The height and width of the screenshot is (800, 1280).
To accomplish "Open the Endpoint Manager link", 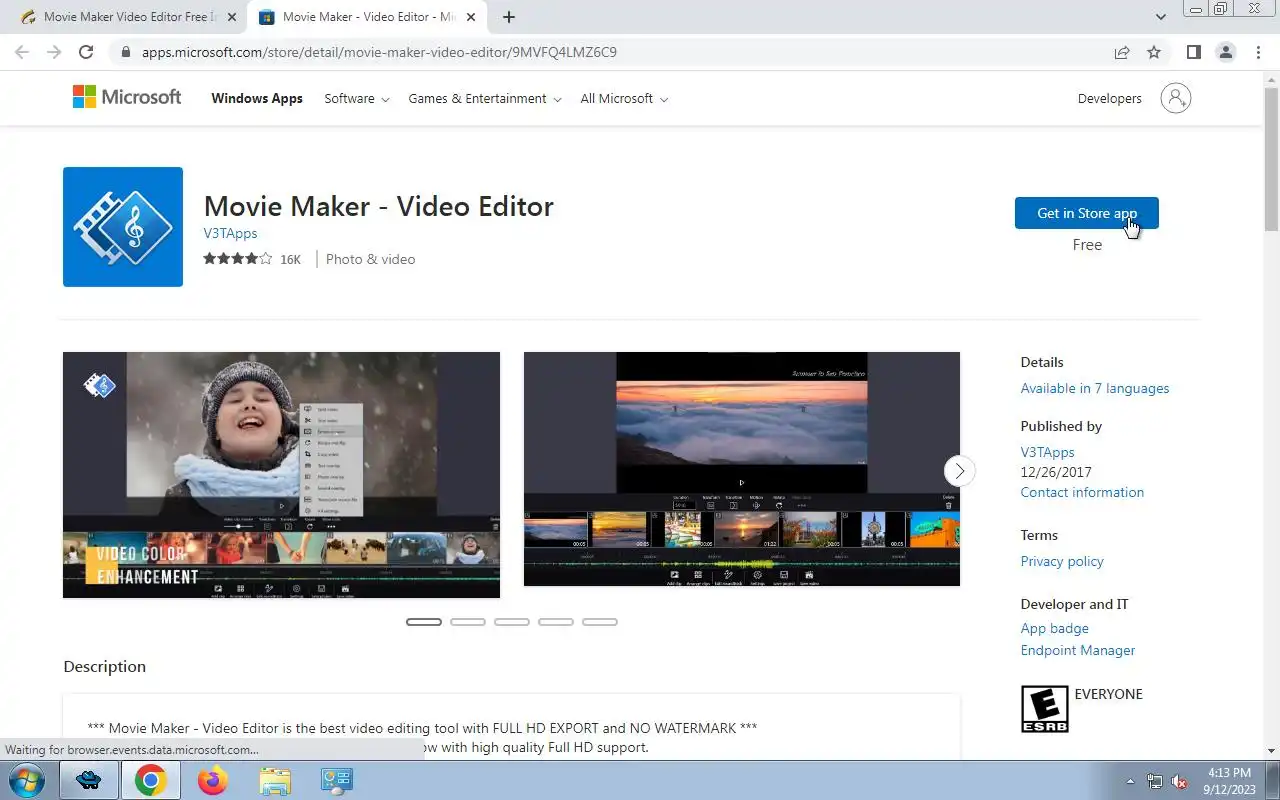I will (1077, 650).
